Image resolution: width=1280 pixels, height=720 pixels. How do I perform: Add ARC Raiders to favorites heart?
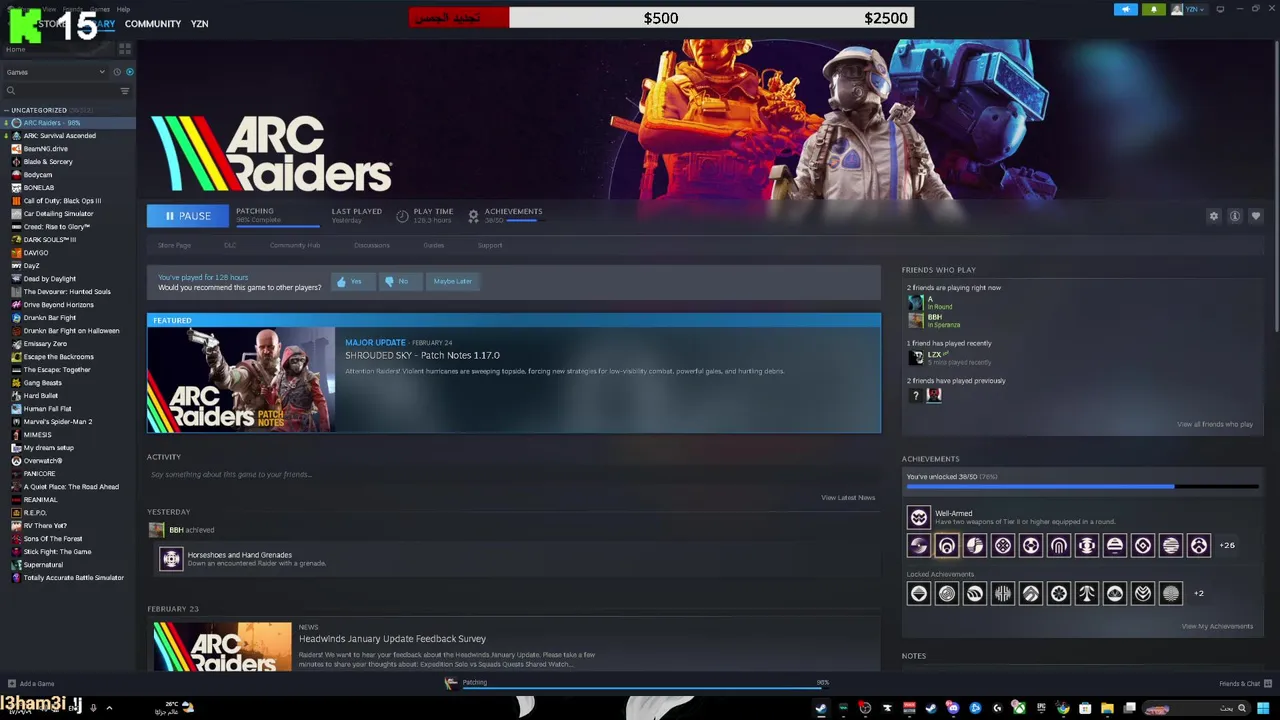[x=1256, y=216]
